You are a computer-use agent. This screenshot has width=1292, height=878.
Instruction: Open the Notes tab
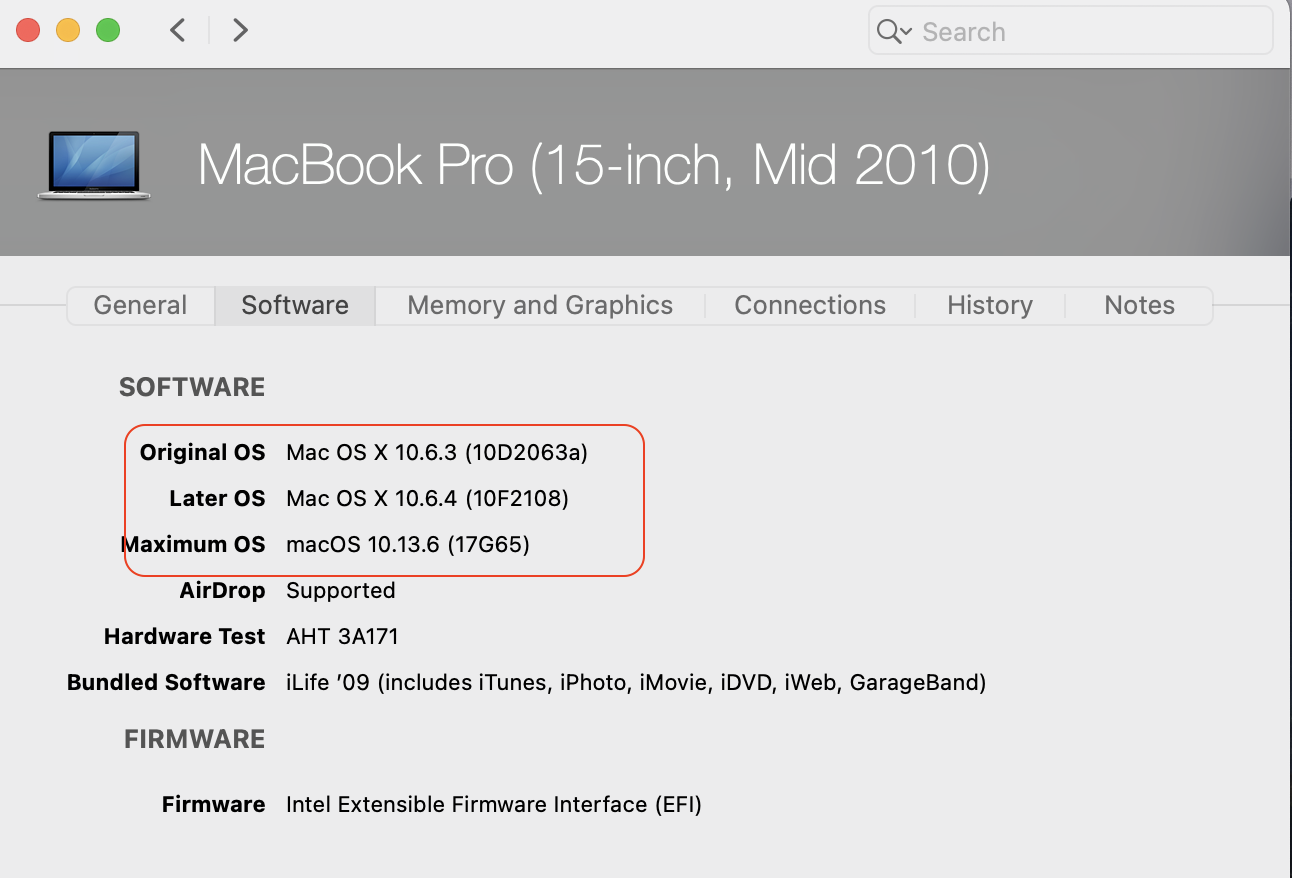(1139, 305)
